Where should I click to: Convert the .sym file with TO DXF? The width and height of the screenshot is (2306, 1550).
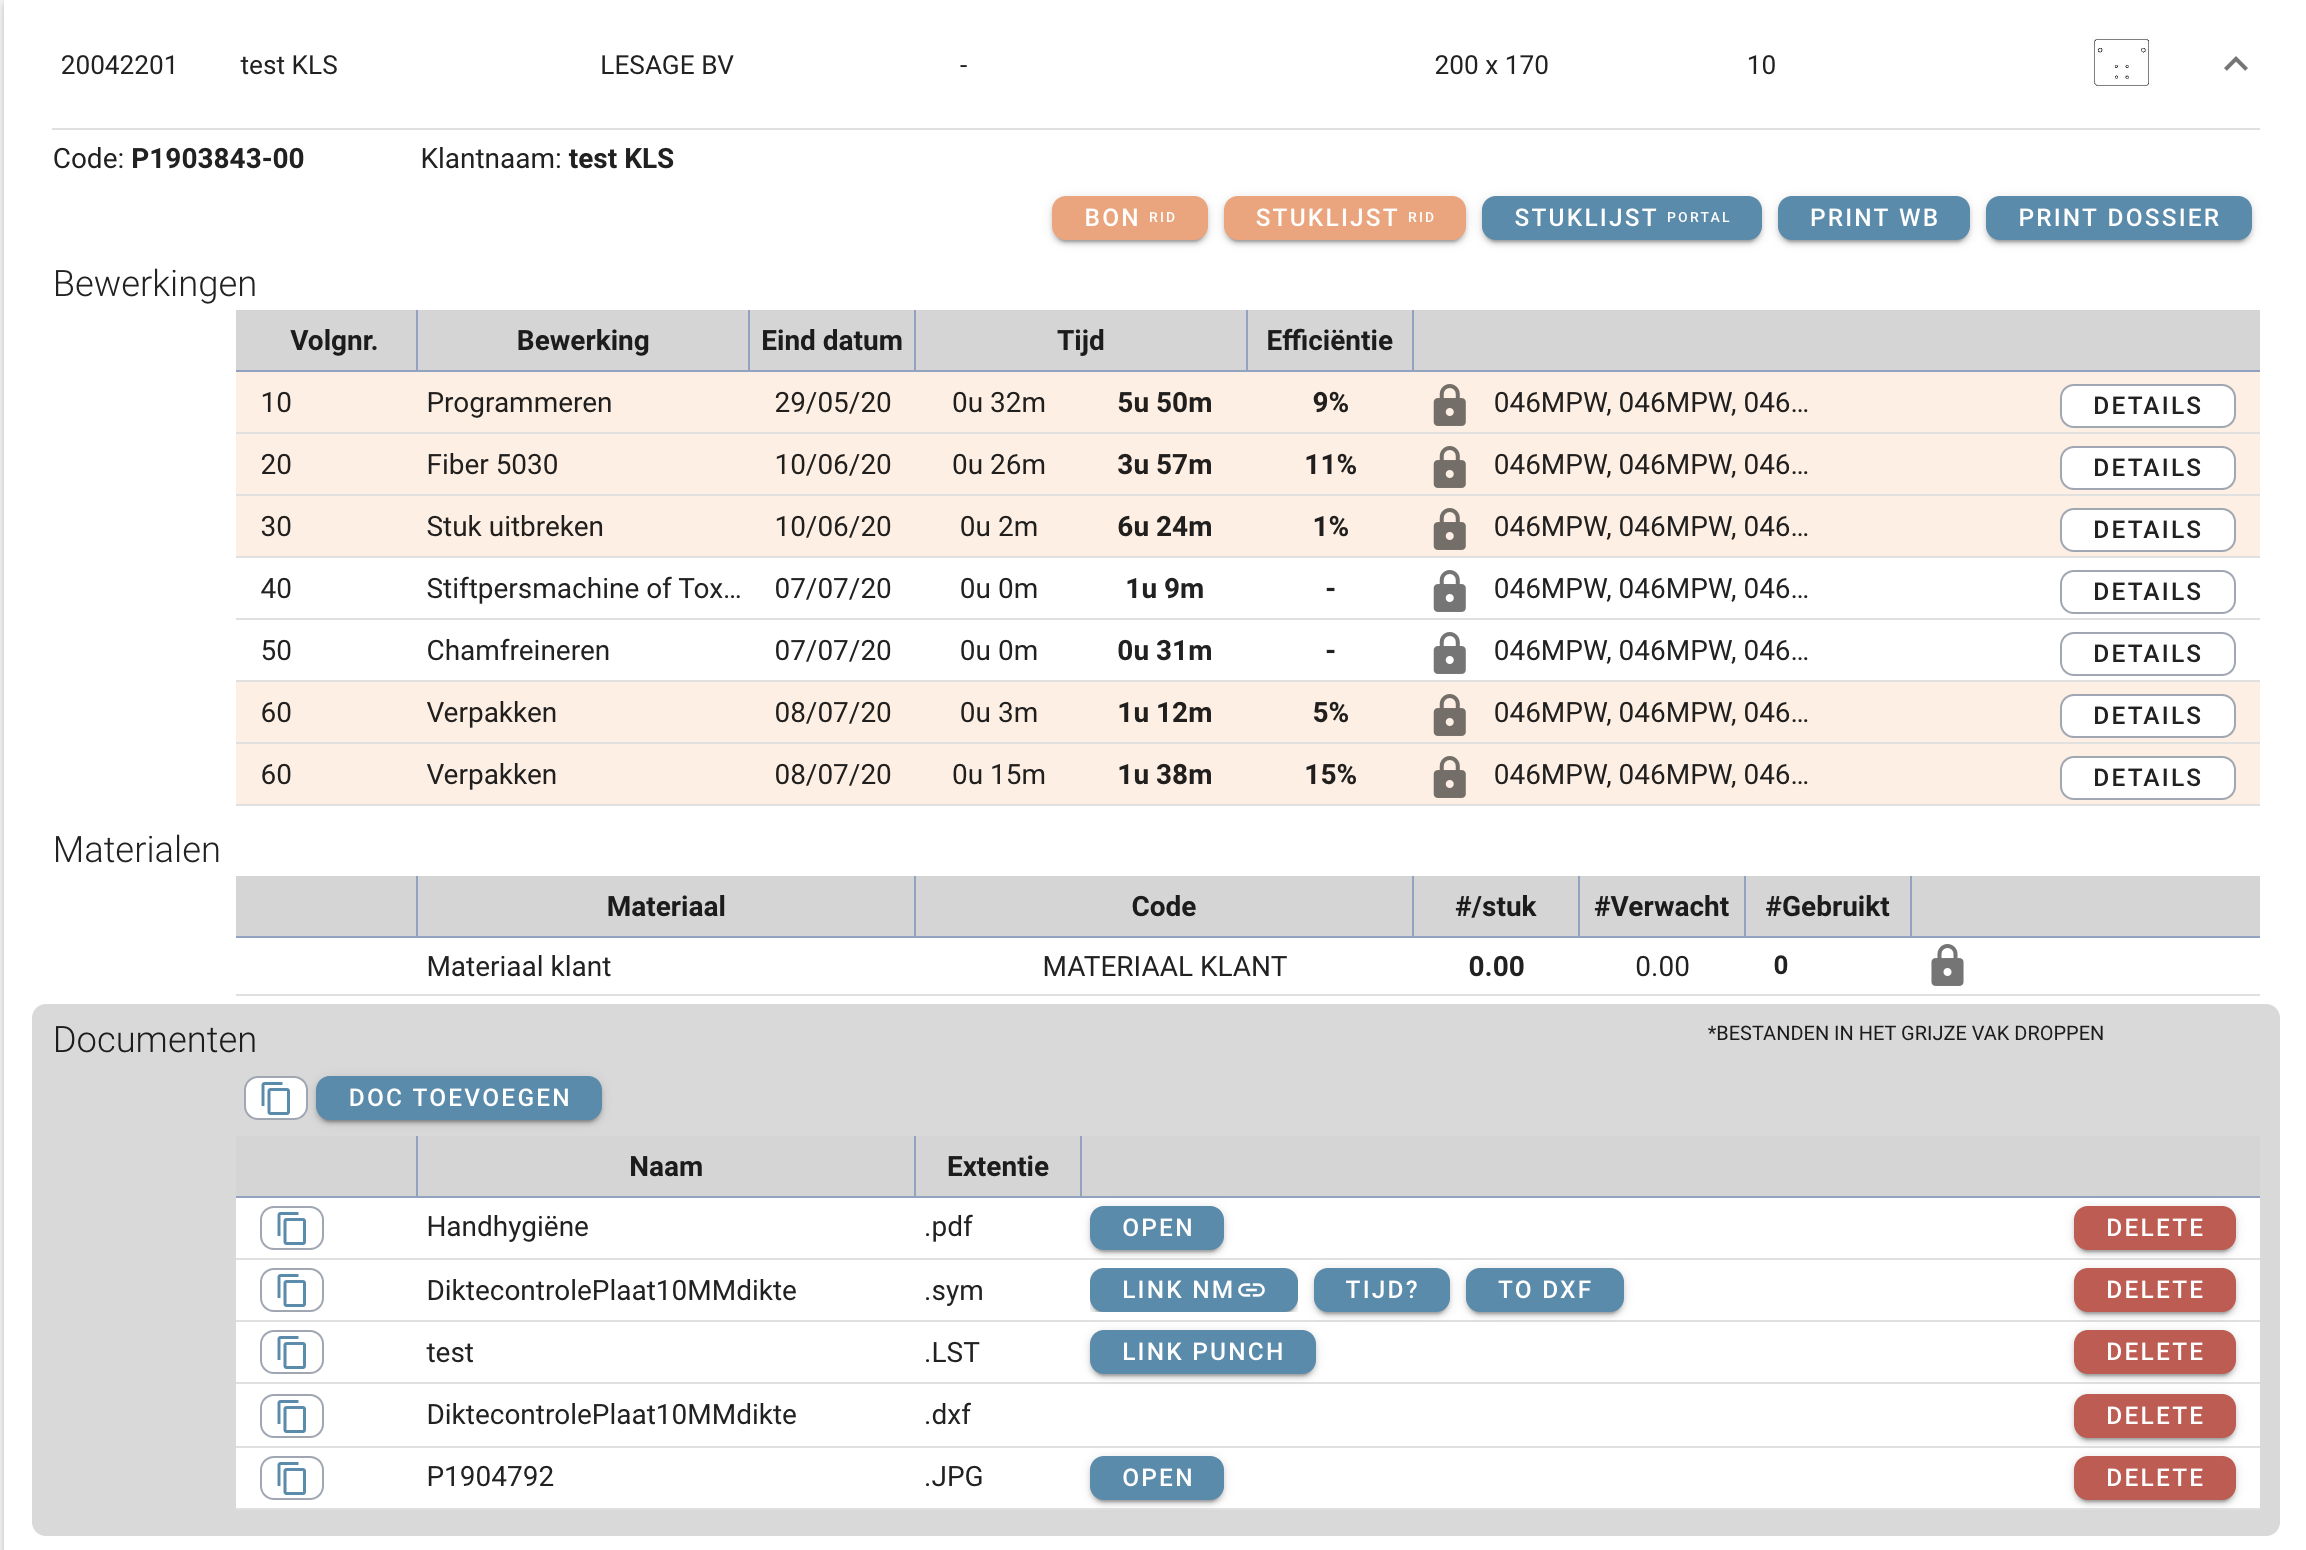pos(1545,1290)
